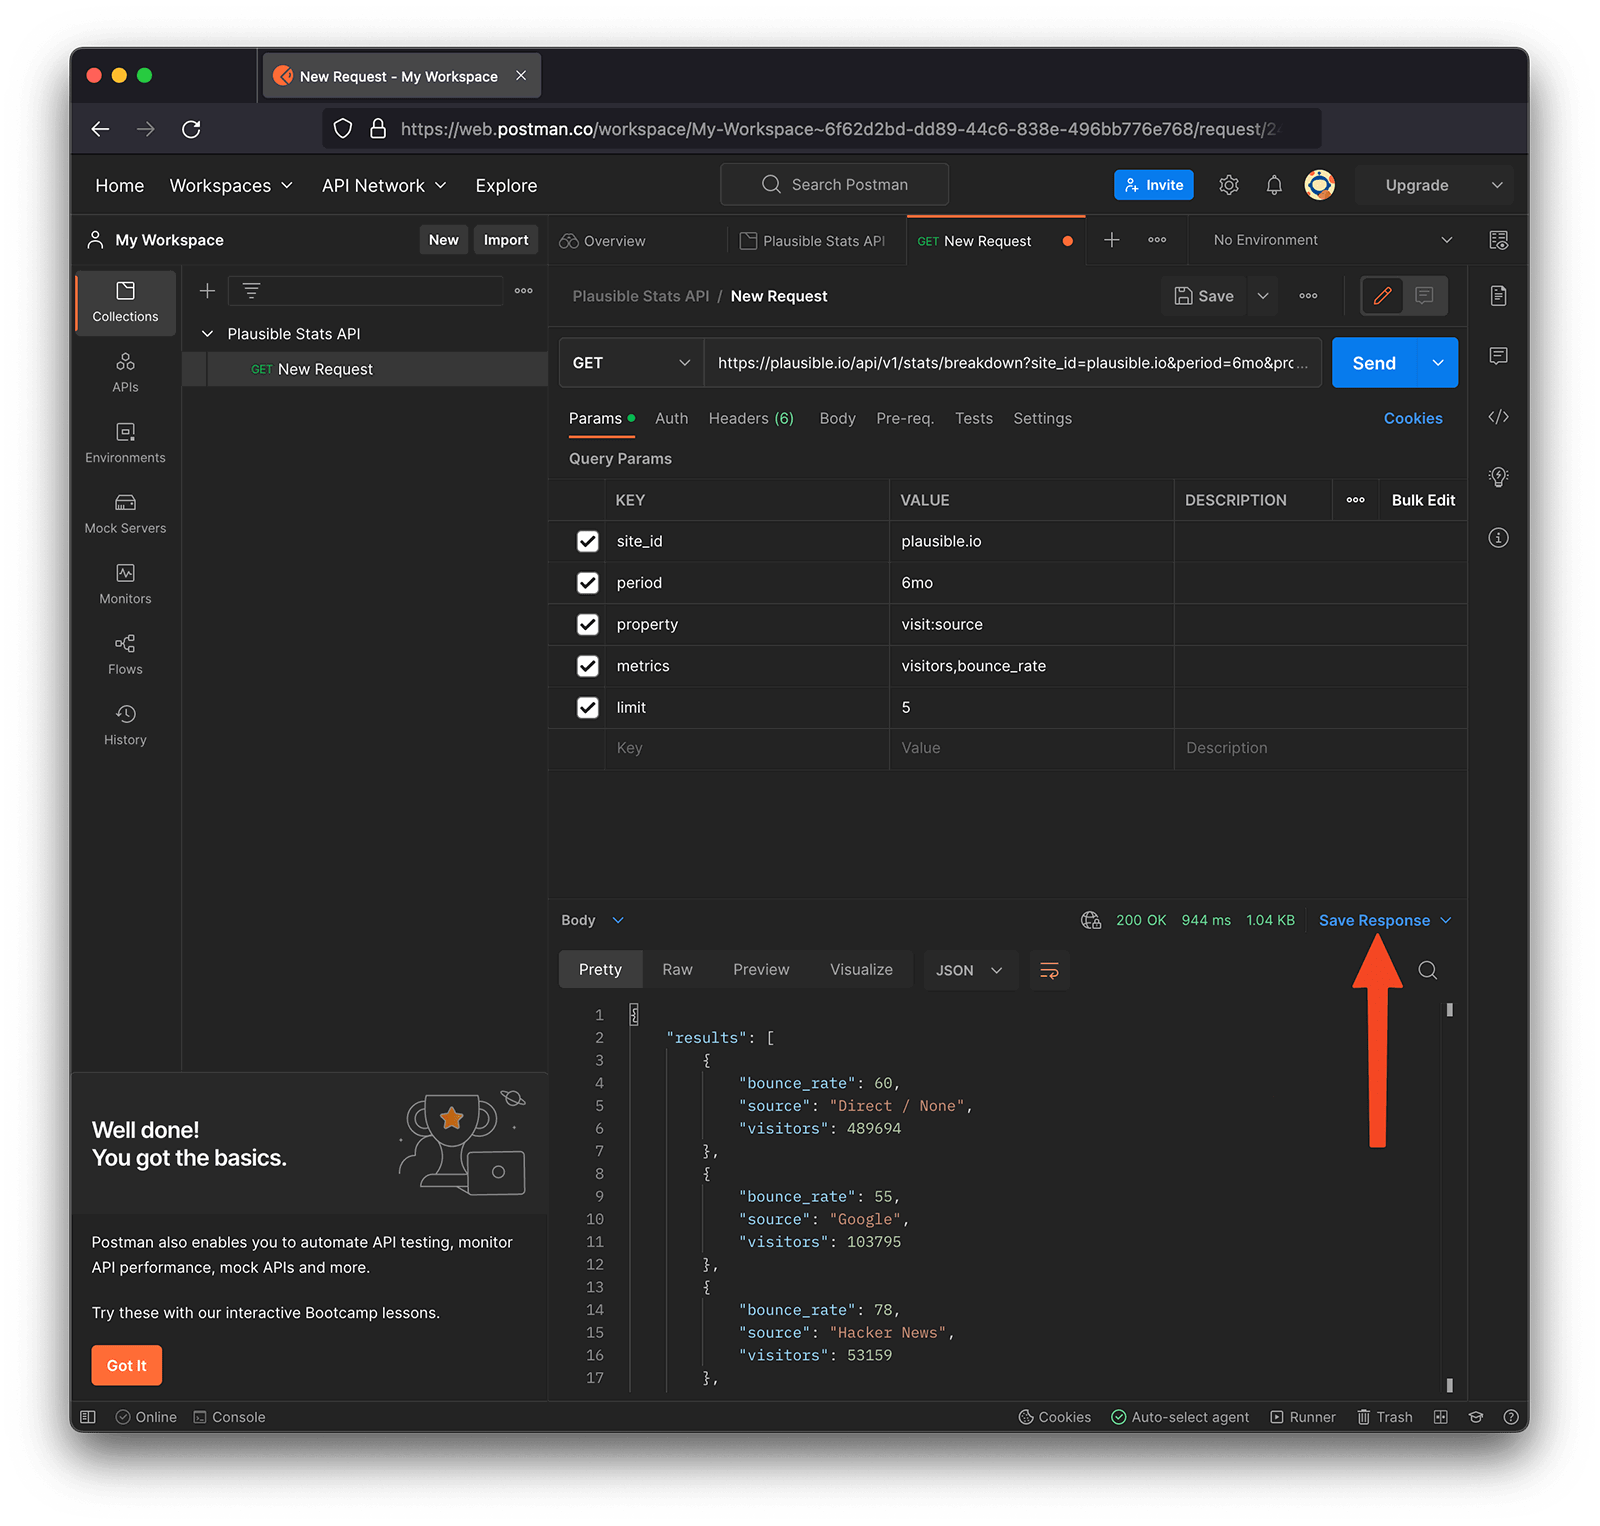Open the Trash from the status bar
The image size is (1600, 1526).
click(x=1385, y=1416)
